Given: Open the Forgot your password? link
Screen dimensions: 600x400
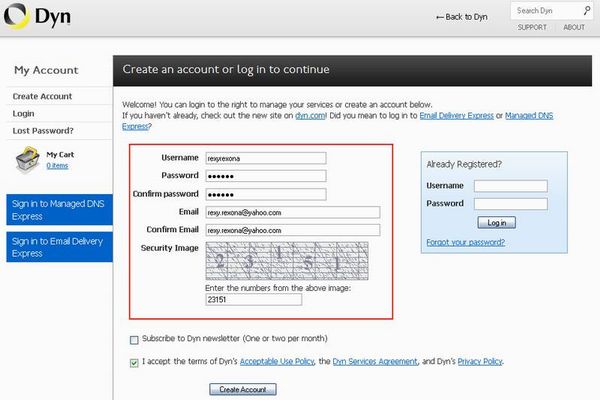Looking at the screenshot, I should 465,242.
